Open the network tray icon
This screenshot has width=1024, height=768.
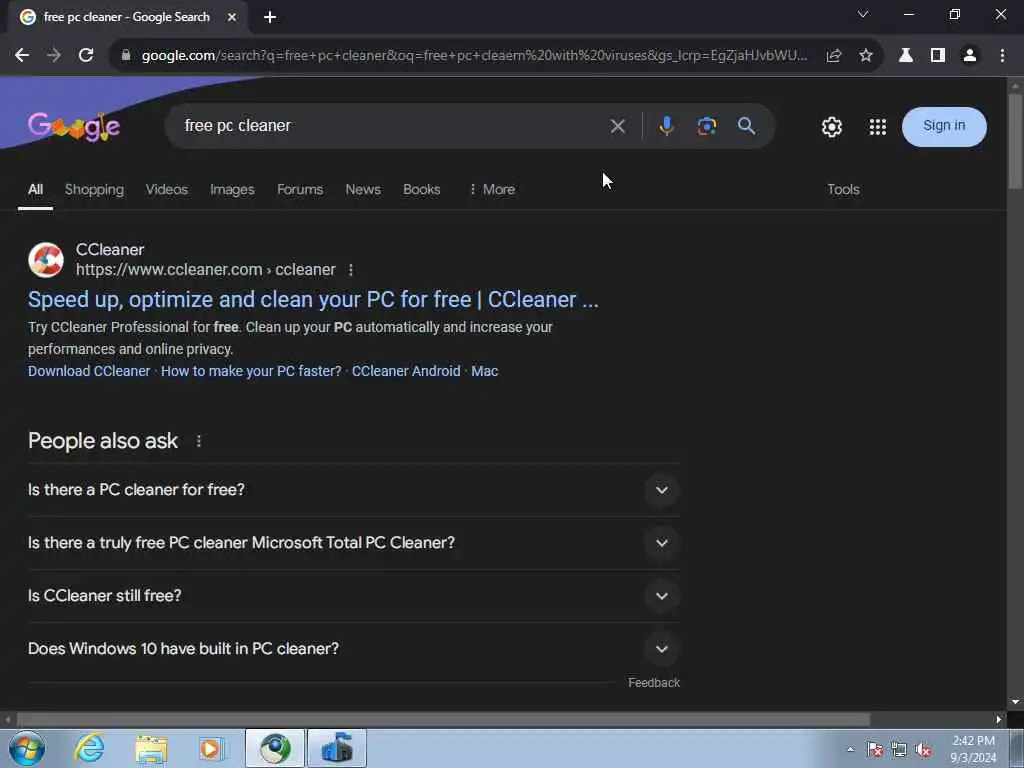coord(899,750)
